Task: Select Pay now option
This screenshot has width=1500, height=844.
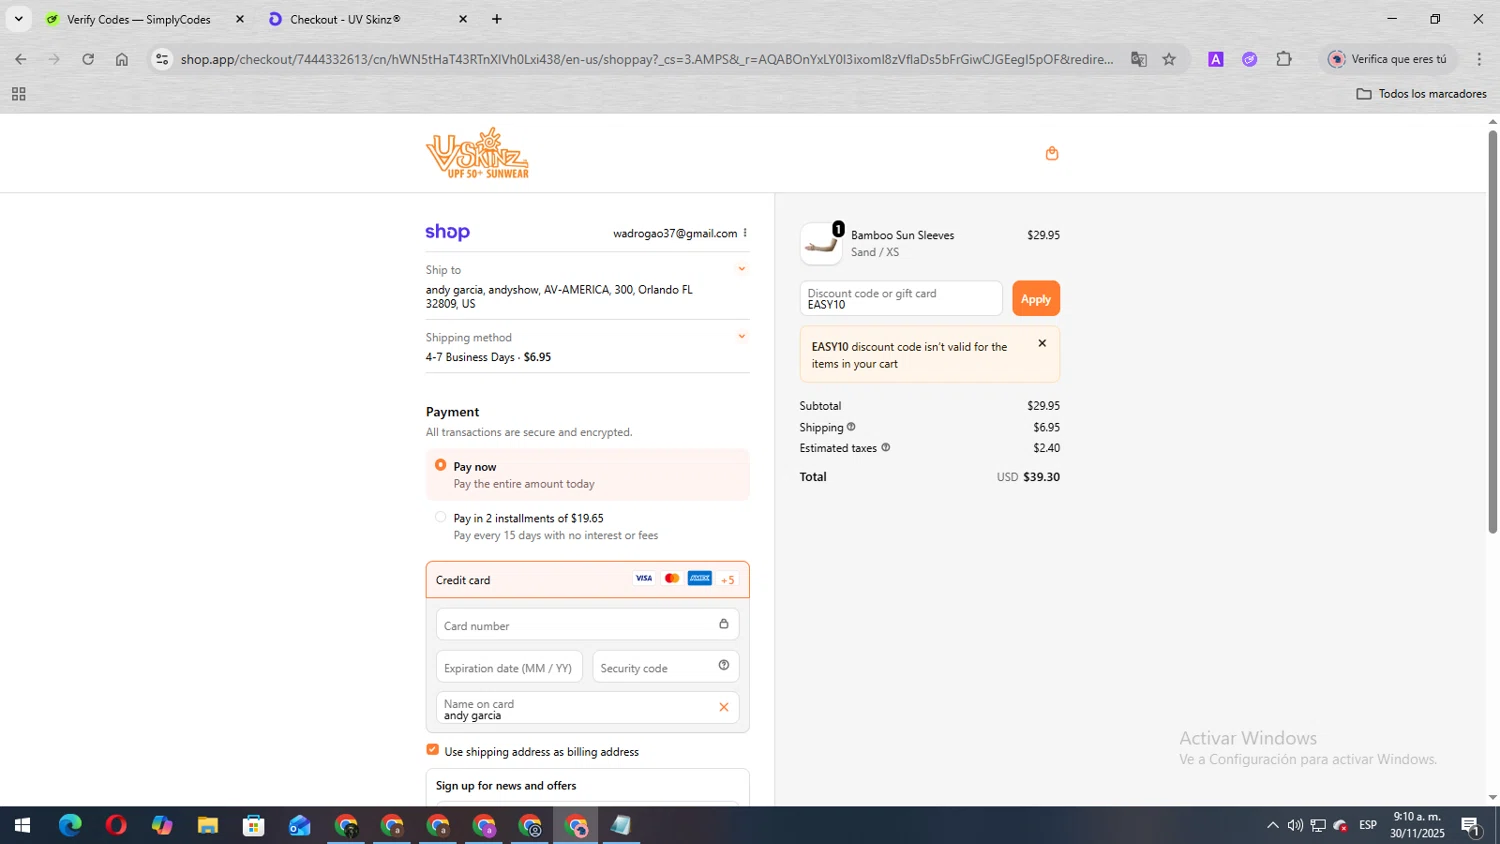Action: (x=440, y=465)
